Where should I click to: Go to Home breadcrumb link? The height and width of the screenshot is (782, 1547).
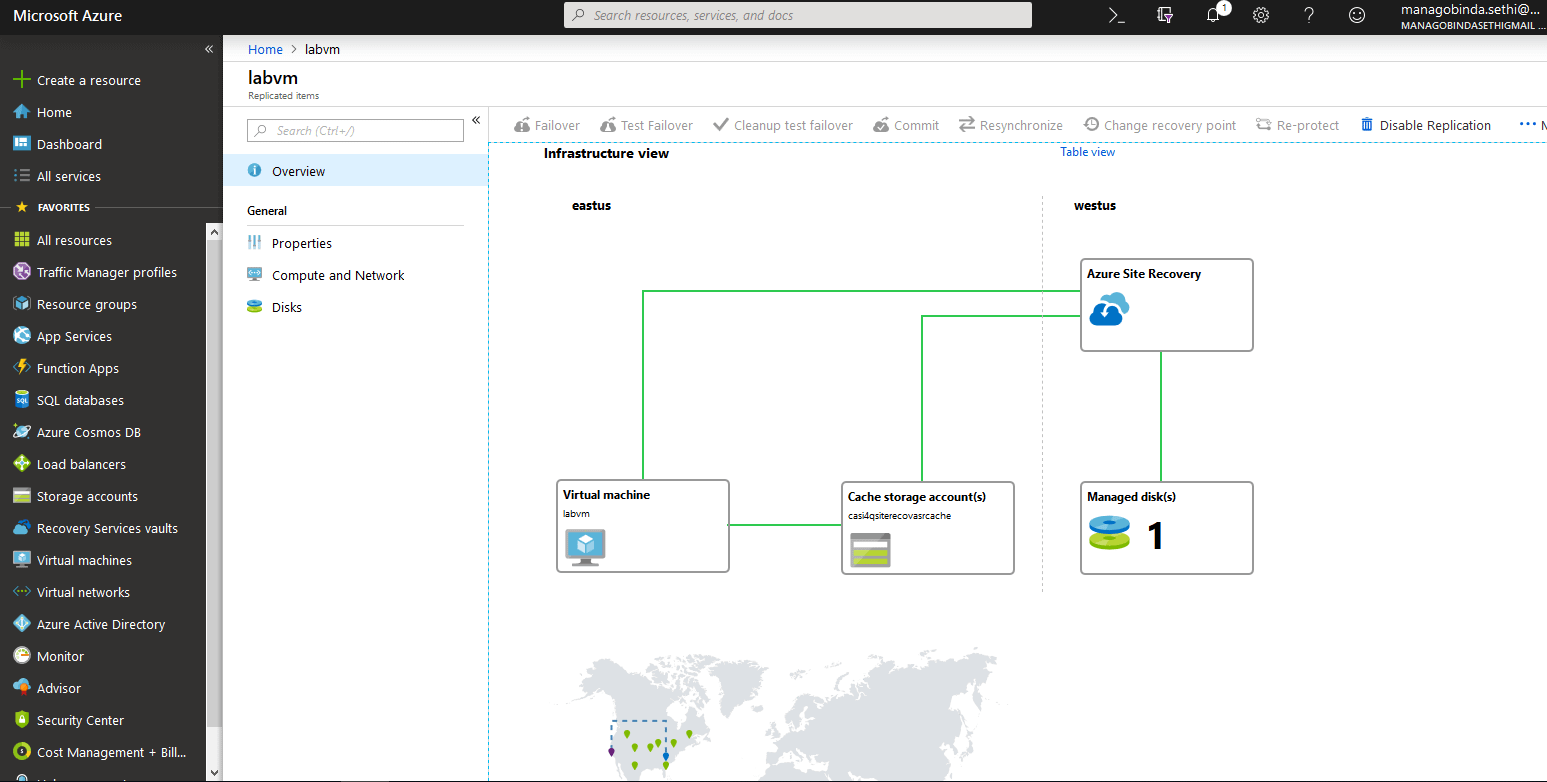click(265, 49)
